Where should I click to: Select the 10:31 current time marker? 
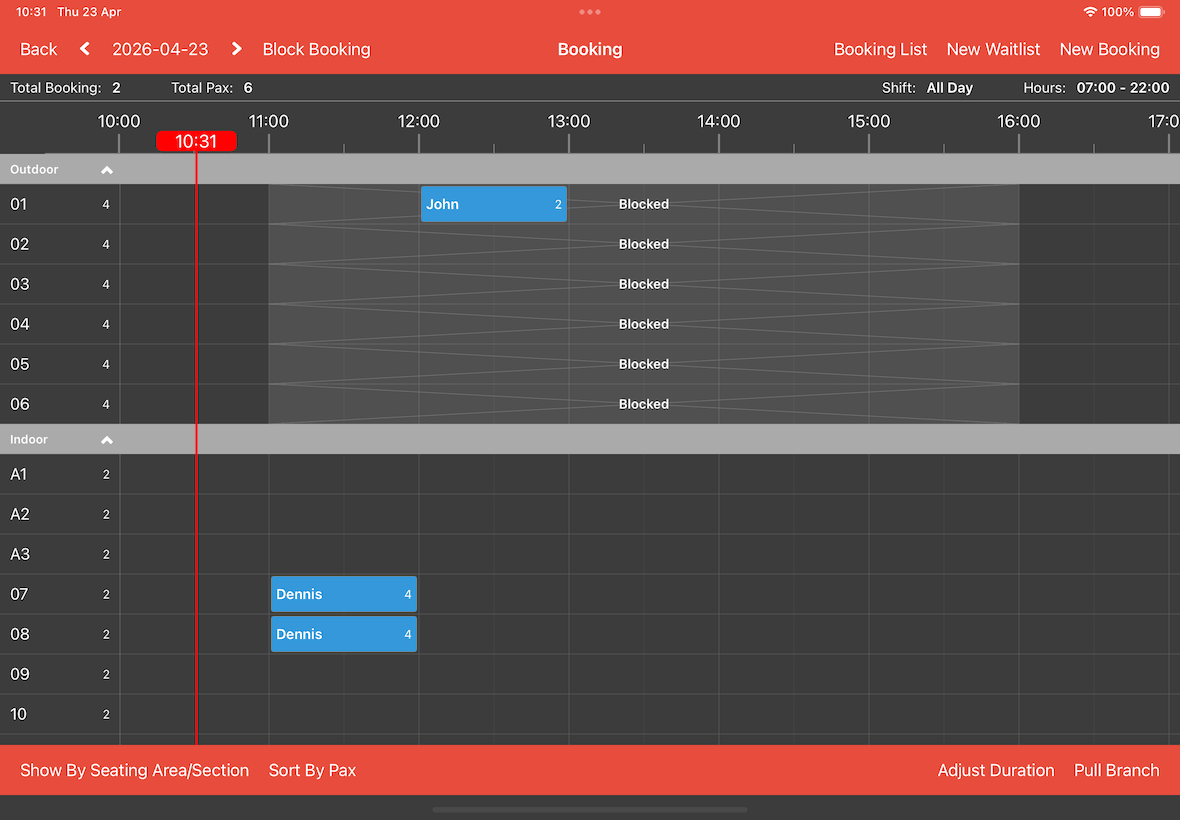click(x=196, y=141)
